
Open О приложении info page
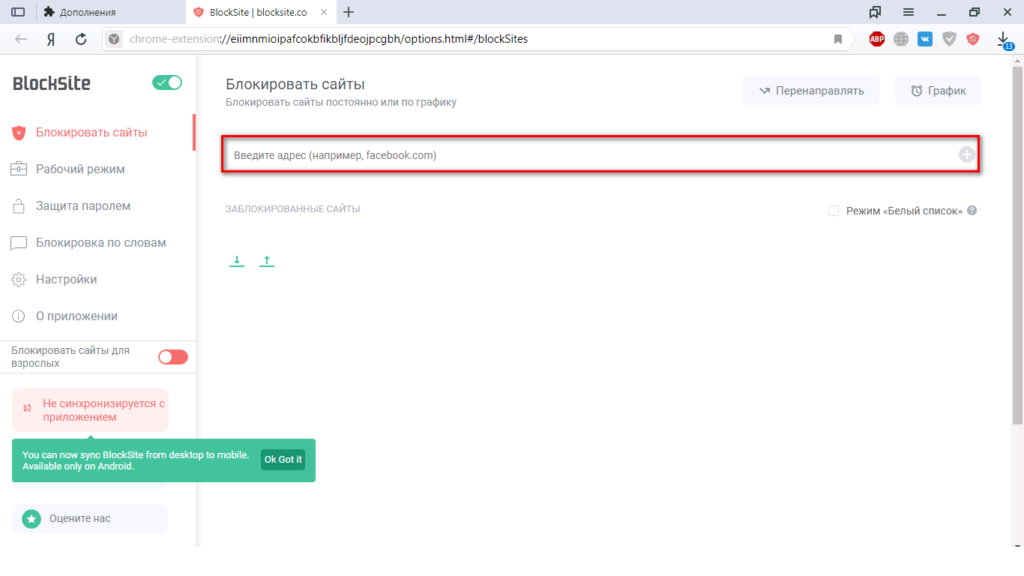click(x=76, y=316)
